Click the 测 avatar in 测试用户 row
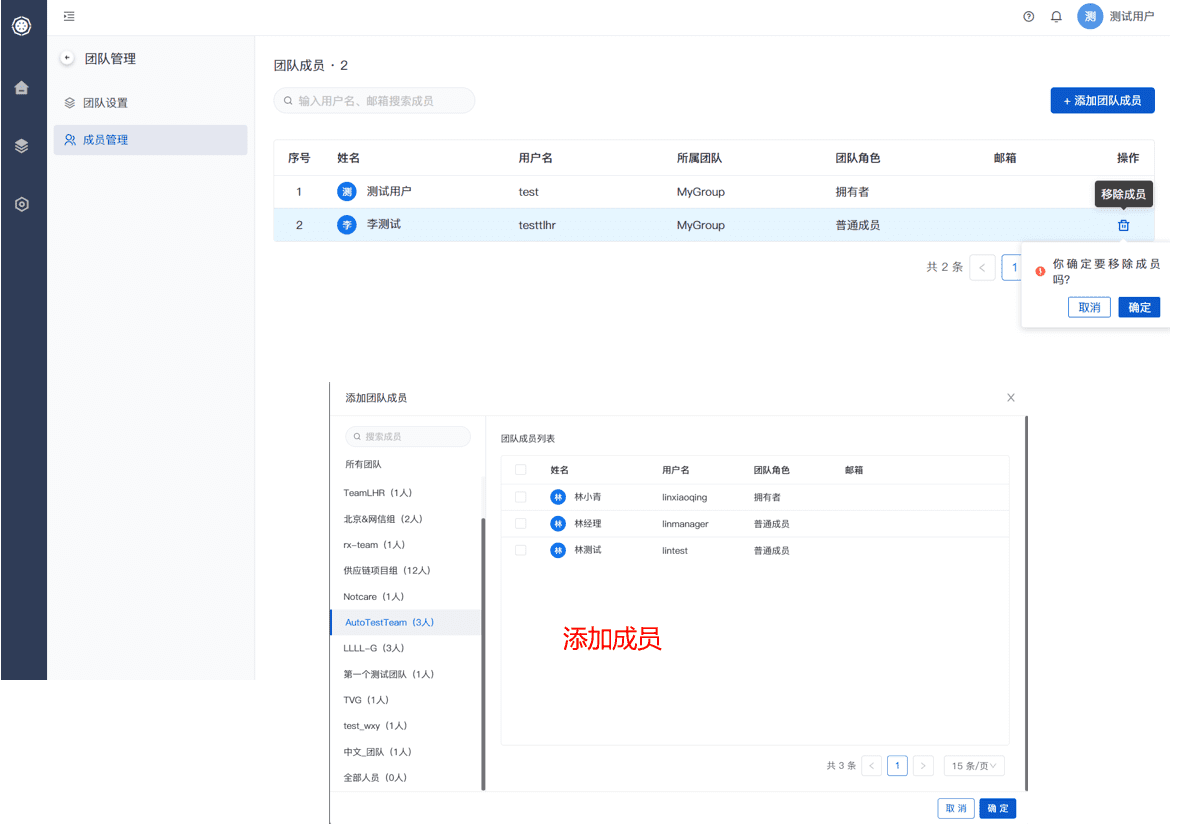Image resolution: width=1191 pixels, height=835 pixels. (346, 191)
